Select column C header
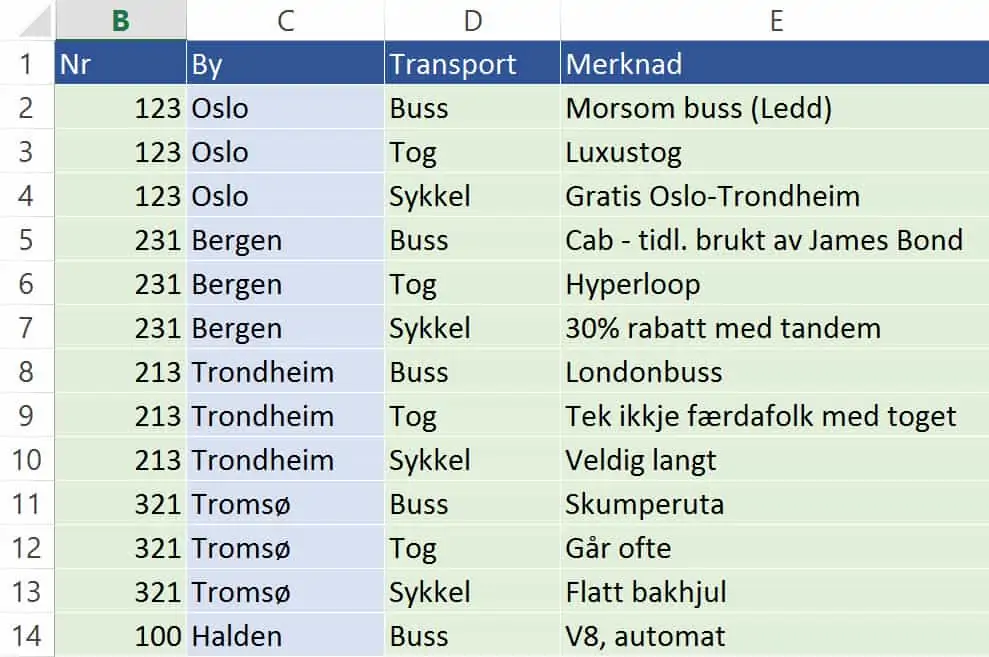Viewport: 989px width, 657px height. pos(285,20)
